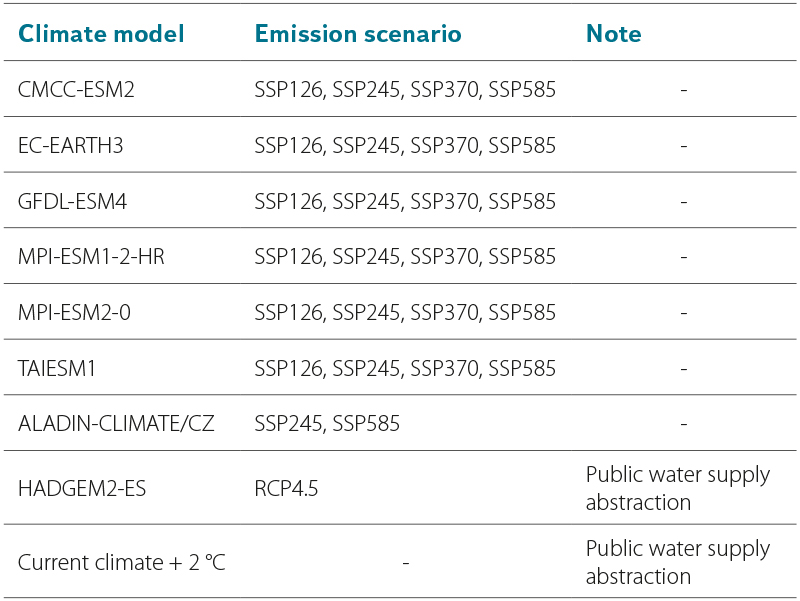
Task: Click the Current climate row's note text
Action: point(678,562)
